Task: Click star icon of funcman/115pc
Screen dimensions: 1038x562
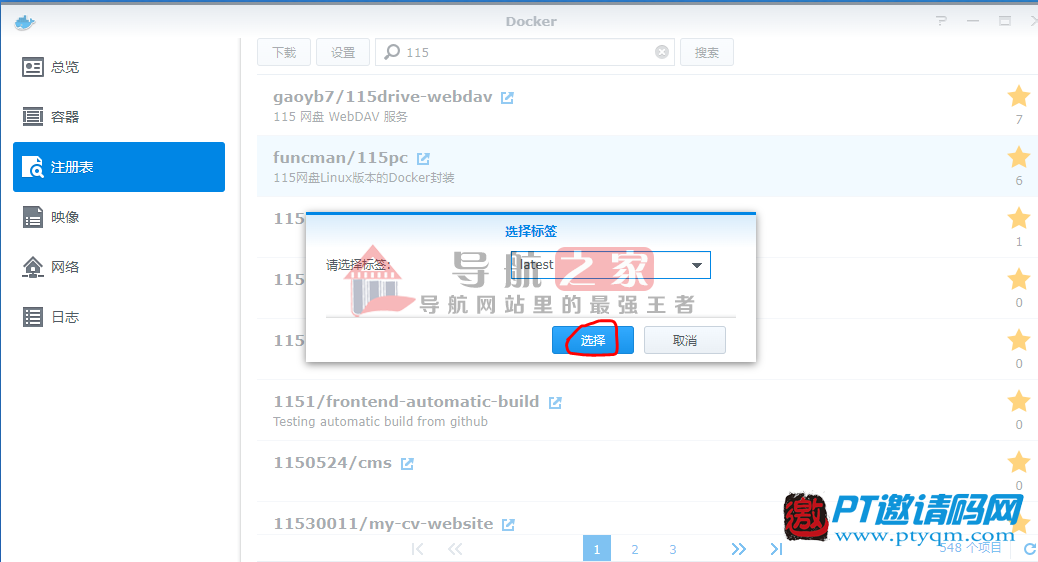Action: coord(1019,158)
